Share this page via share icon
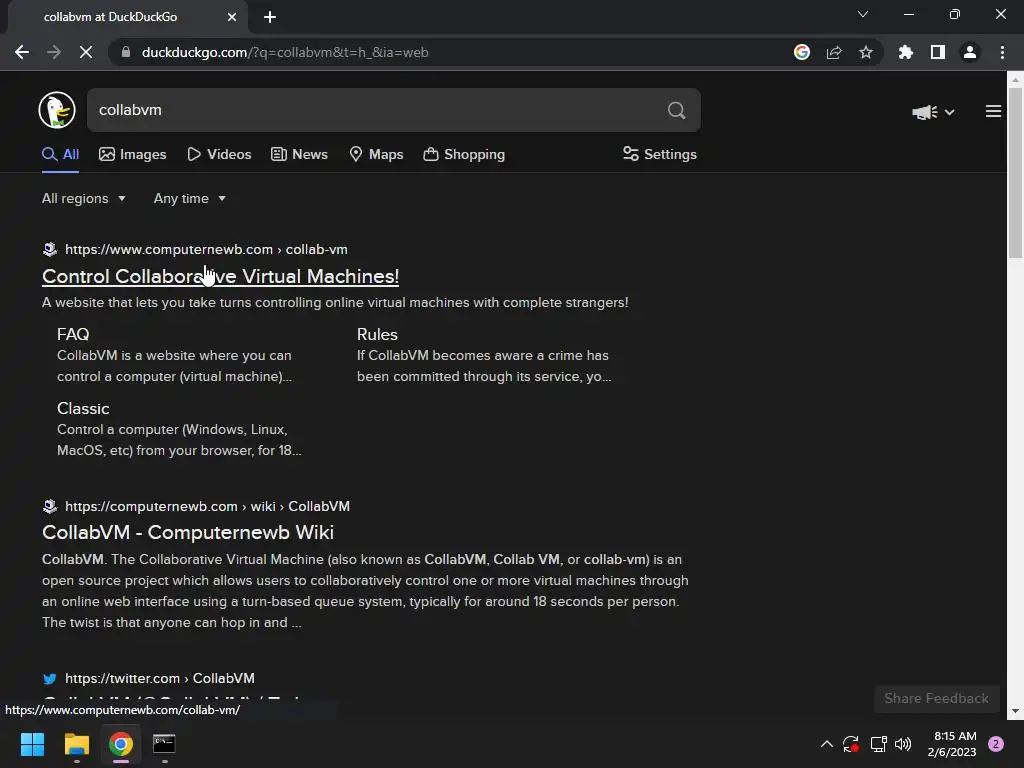 [x=834, y=52]
